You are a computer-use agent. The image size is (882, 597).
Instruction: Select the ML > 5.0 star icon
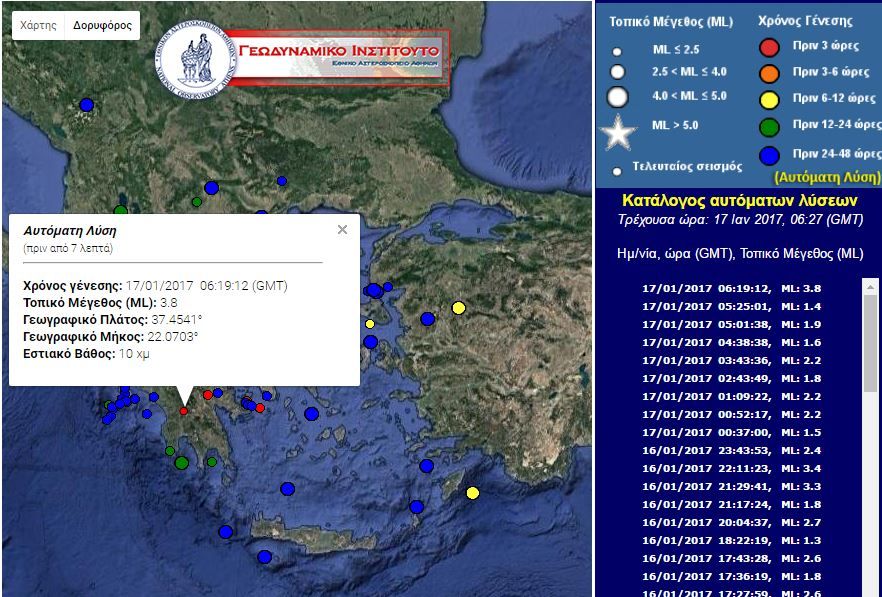[x=617, y=128]
